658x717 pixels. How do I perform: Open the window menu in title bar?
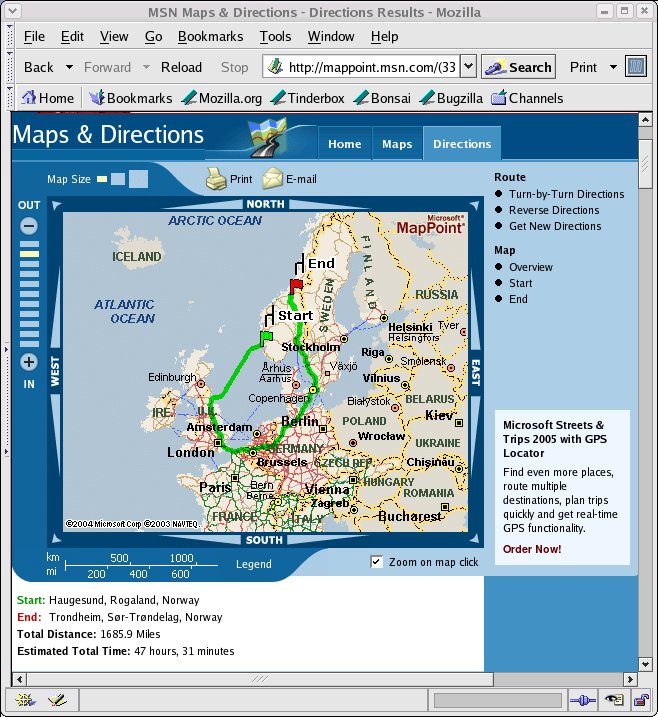[x=12, y=11]
